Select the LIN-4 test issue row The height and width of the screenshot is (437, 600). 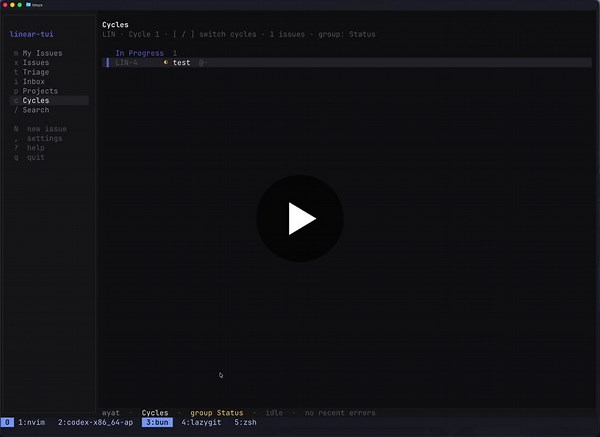coord(347,62)
